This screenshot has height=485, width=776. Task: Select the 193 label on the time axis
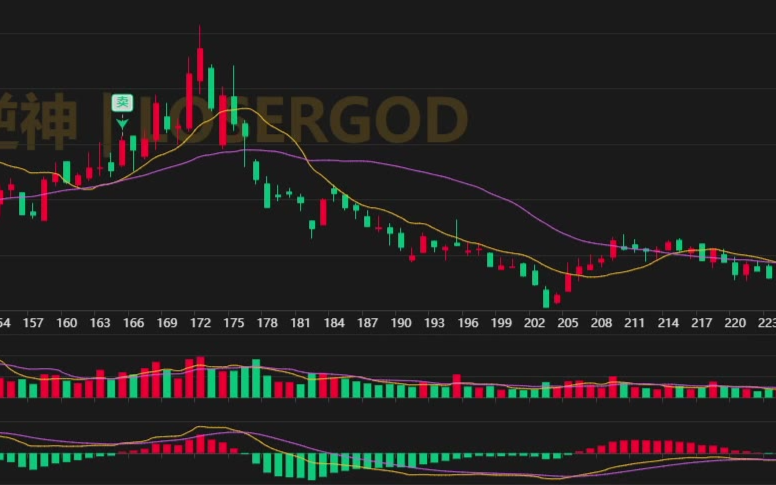point(435,323)
